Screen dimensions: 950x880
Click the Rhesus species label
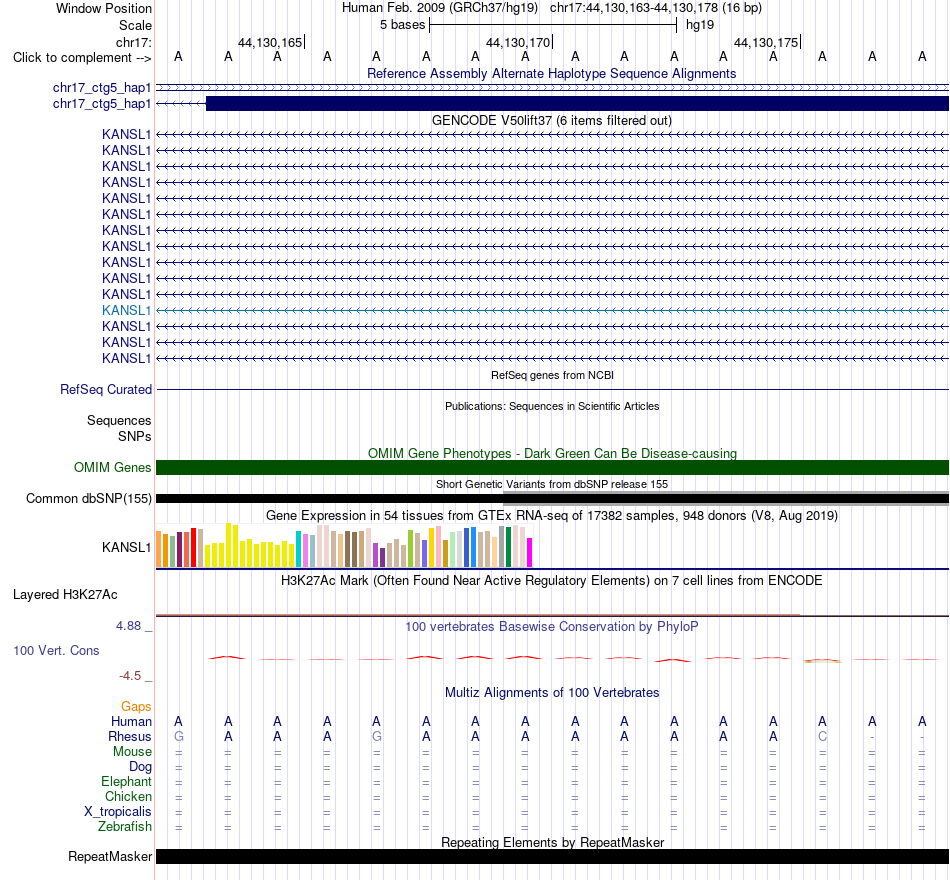coord(130,736)
